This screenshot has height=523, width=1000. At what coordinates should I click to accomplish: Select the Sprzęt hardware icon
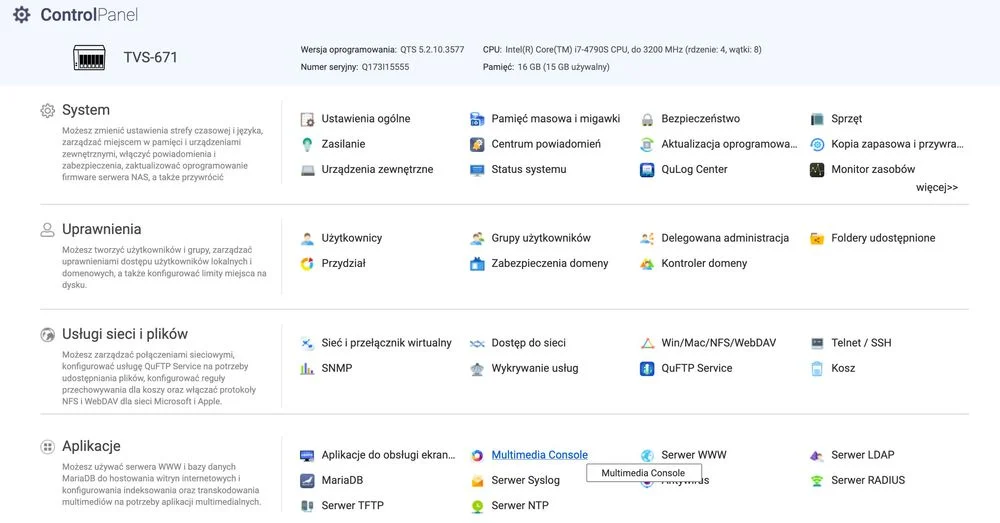pos(817,119)
